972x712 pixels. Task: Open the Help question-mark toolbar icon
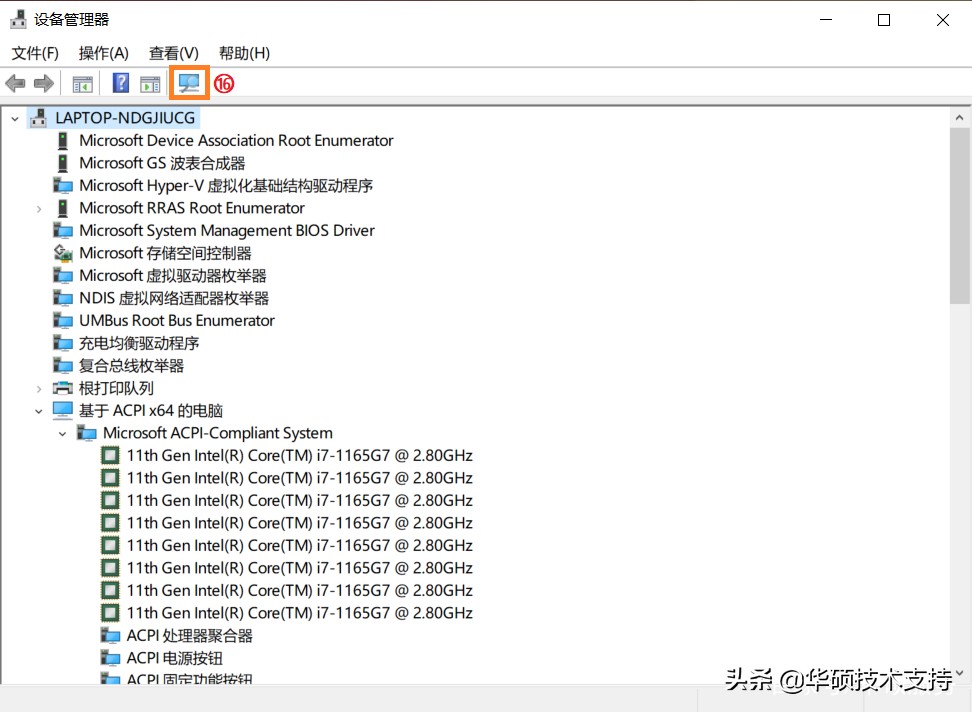(121, 83)
